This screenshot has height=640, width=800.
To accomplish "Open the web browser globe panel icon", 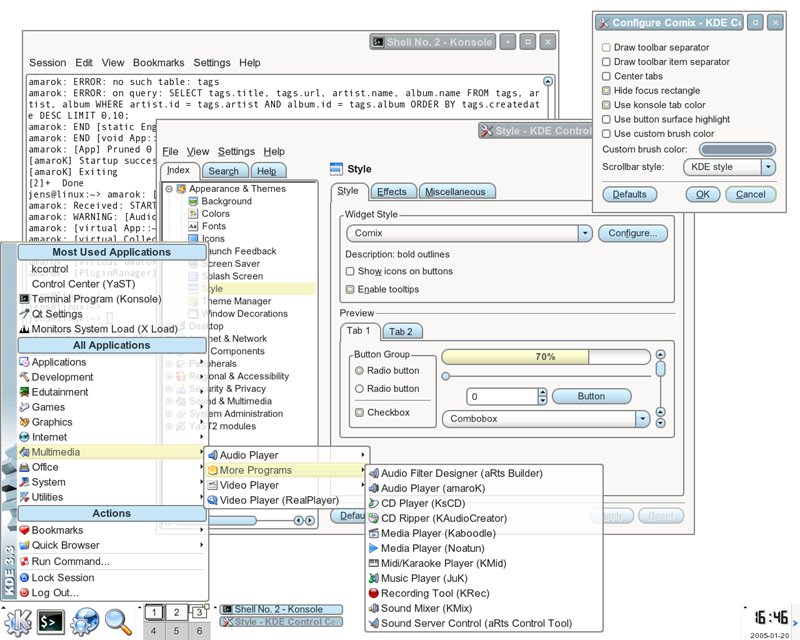I will [85, 622].
